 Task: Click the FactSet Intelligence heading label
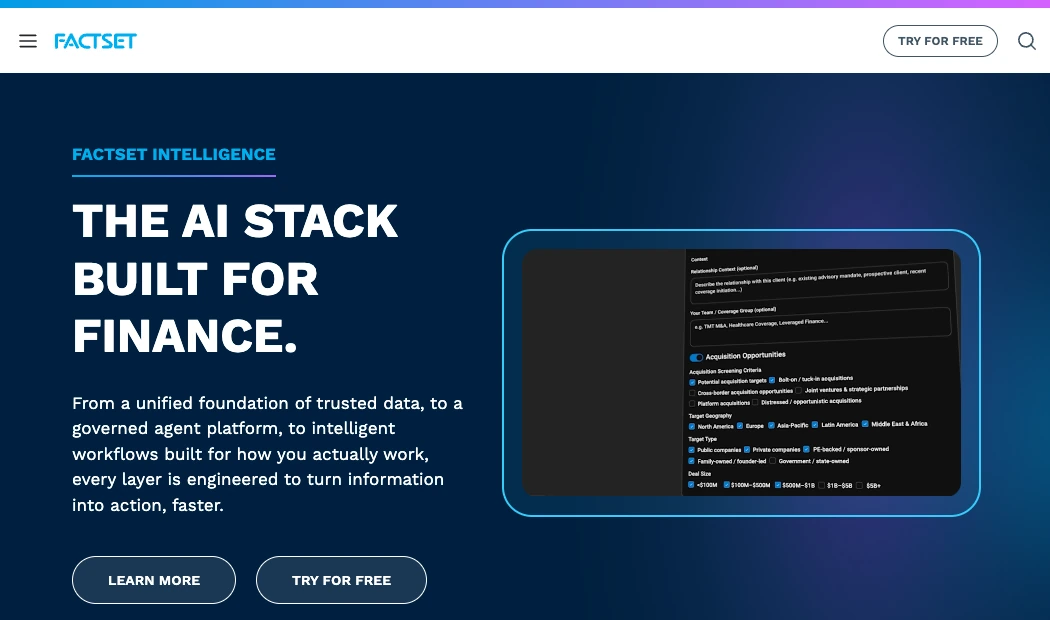coord(174,155)
